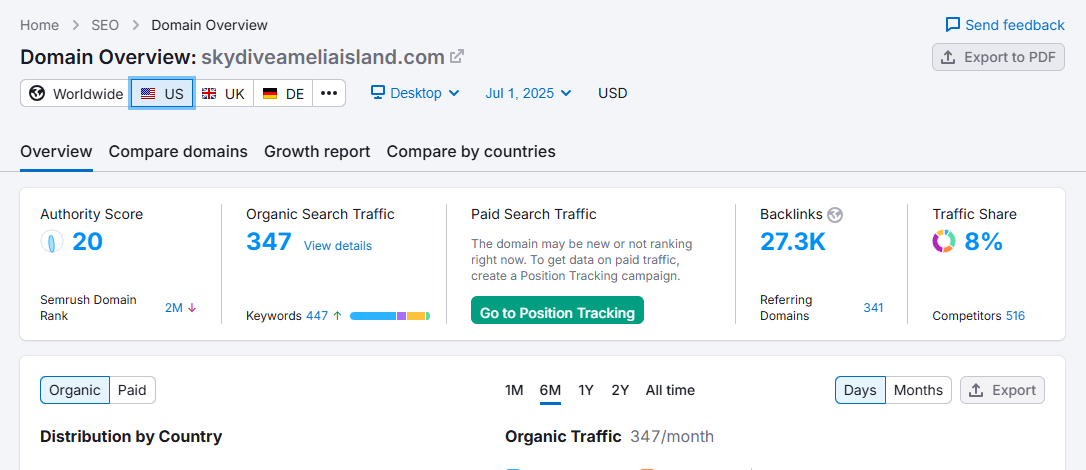Select the 2Y time range
Image resolution: width=1086 pixels, height=470 pixels.
click(x=620, y=390)
